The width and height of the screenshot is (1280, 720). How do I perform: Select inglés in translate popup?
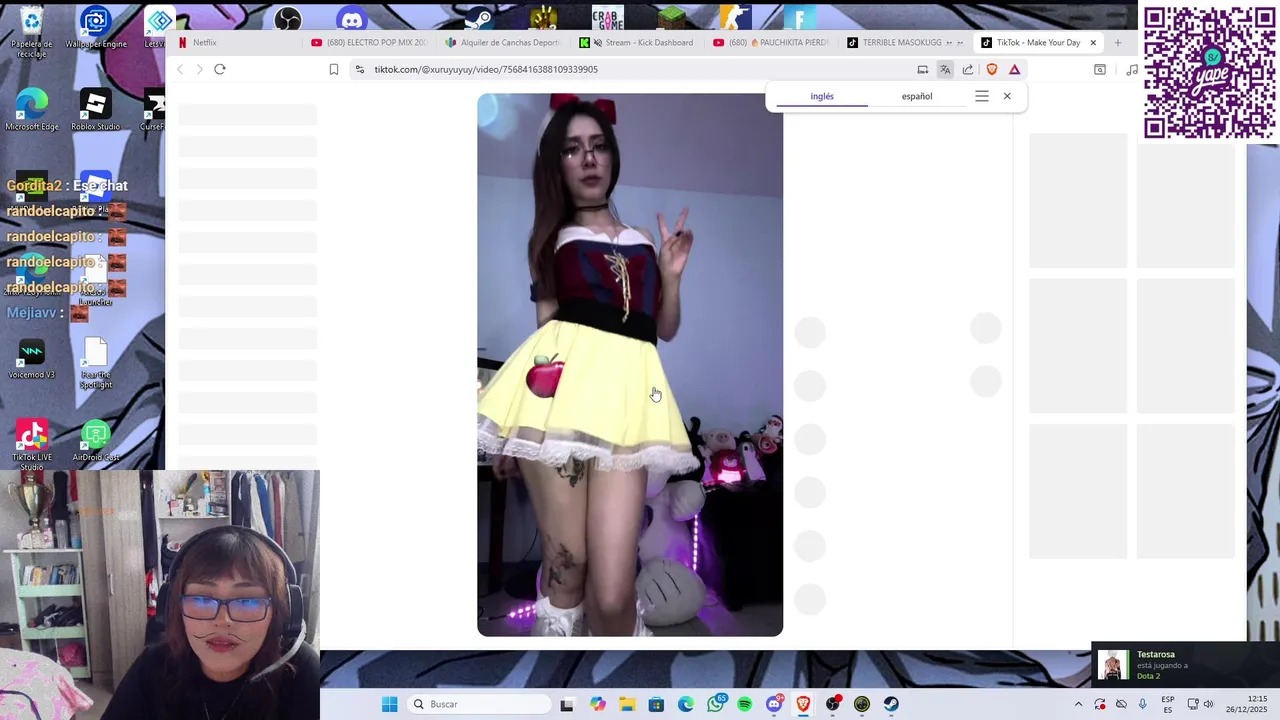click(822, 96)
